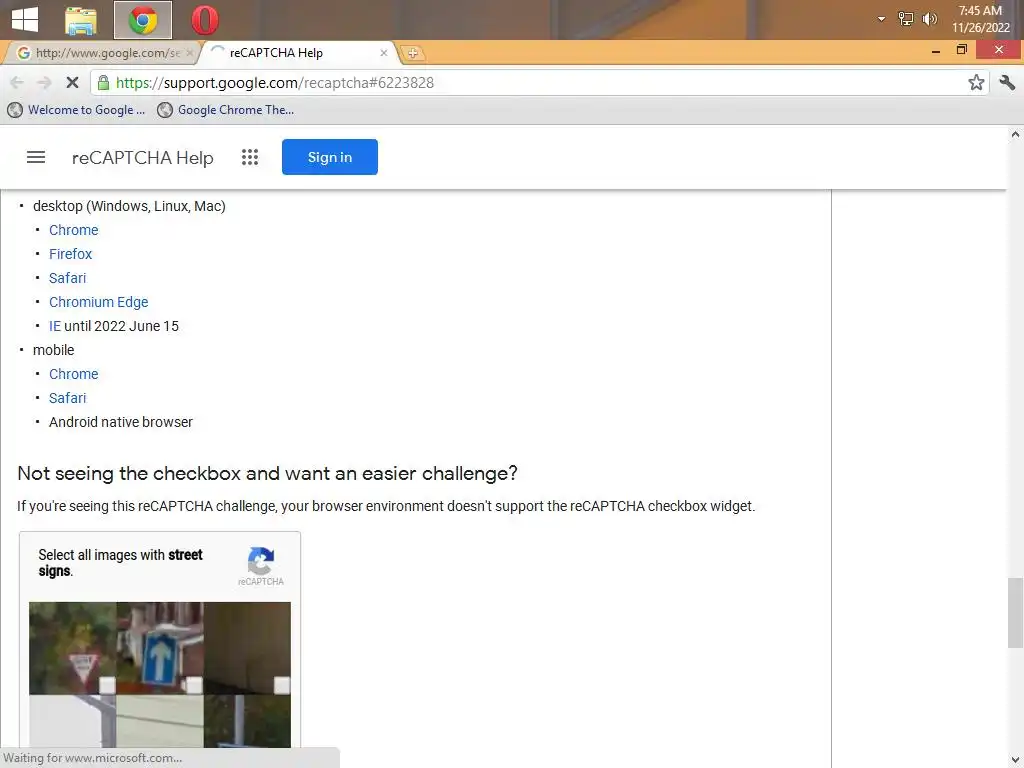Open the Welcome to Google bookmark

(76, 110)
